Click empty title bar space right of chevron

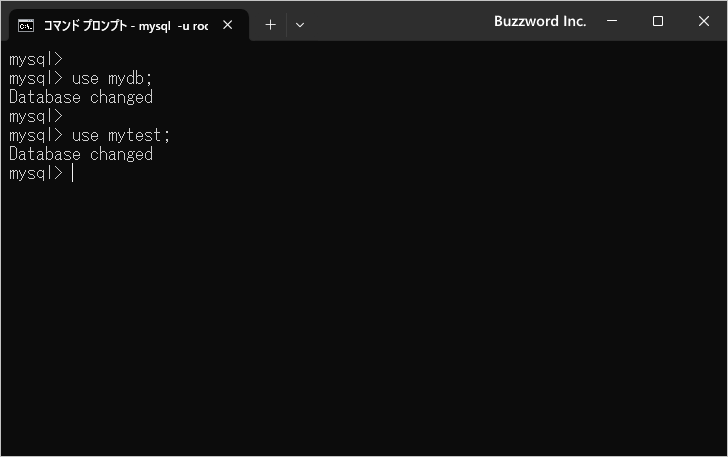click(x=400, y=21)
